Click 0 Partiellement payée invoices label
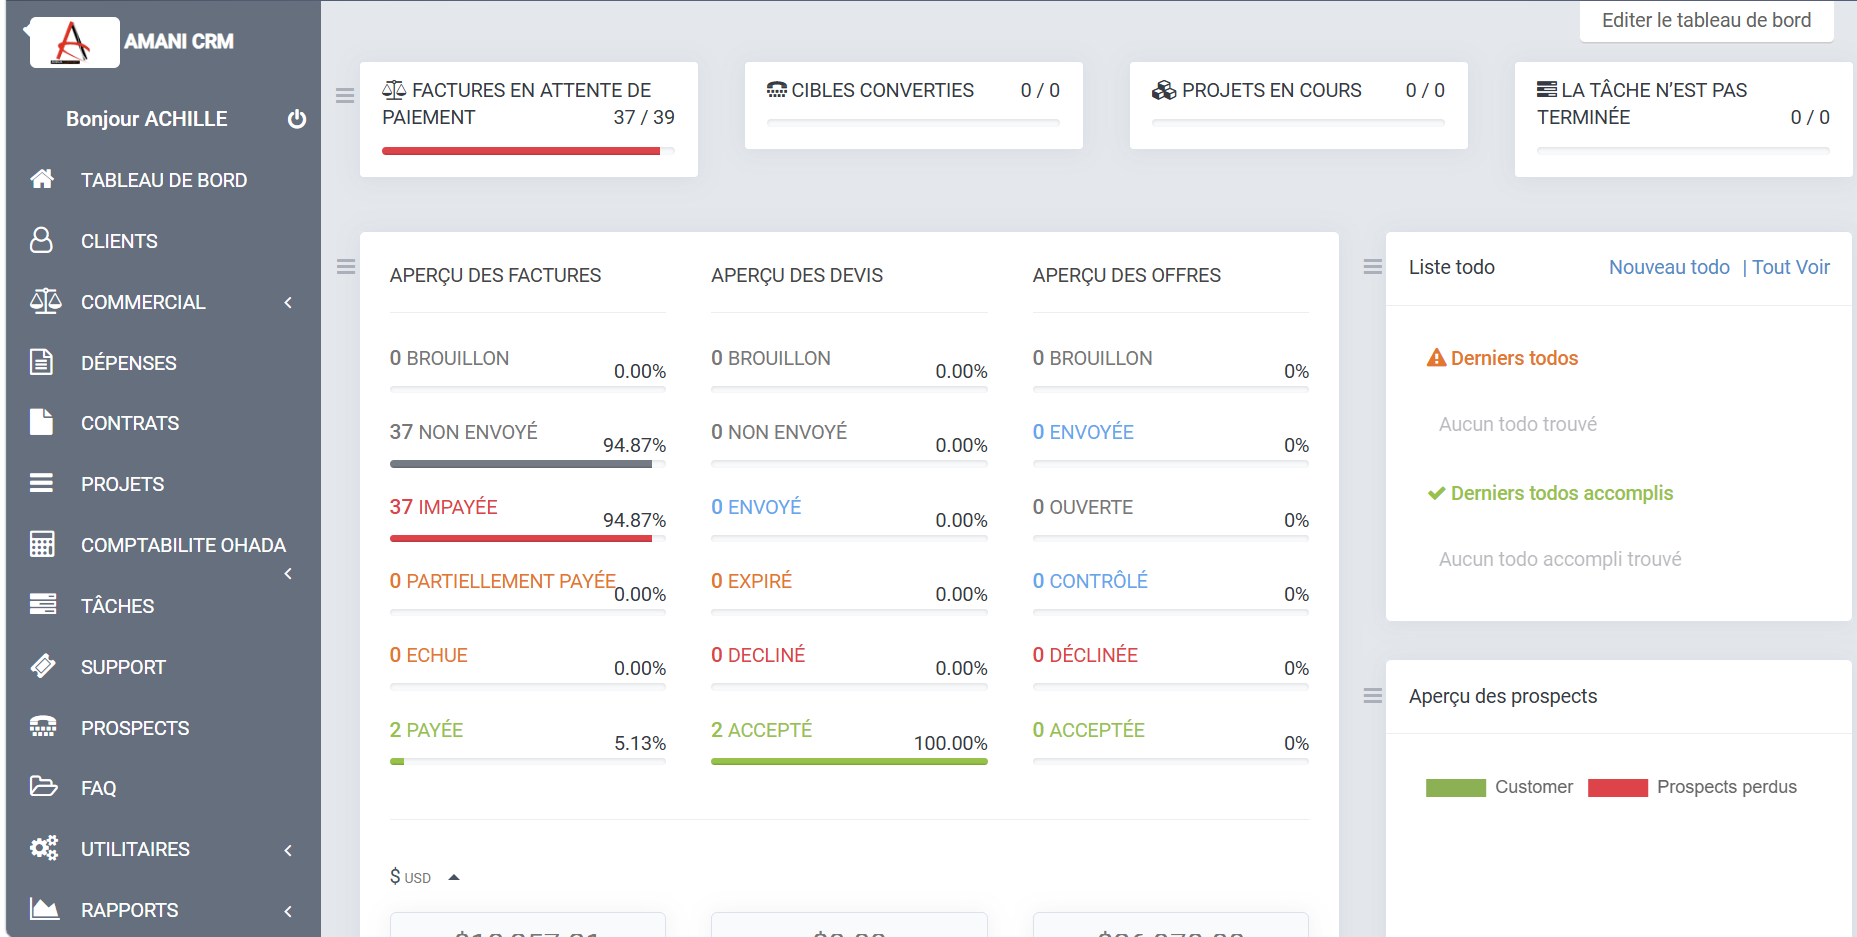 pyautogui.click(x=502, y=581)
